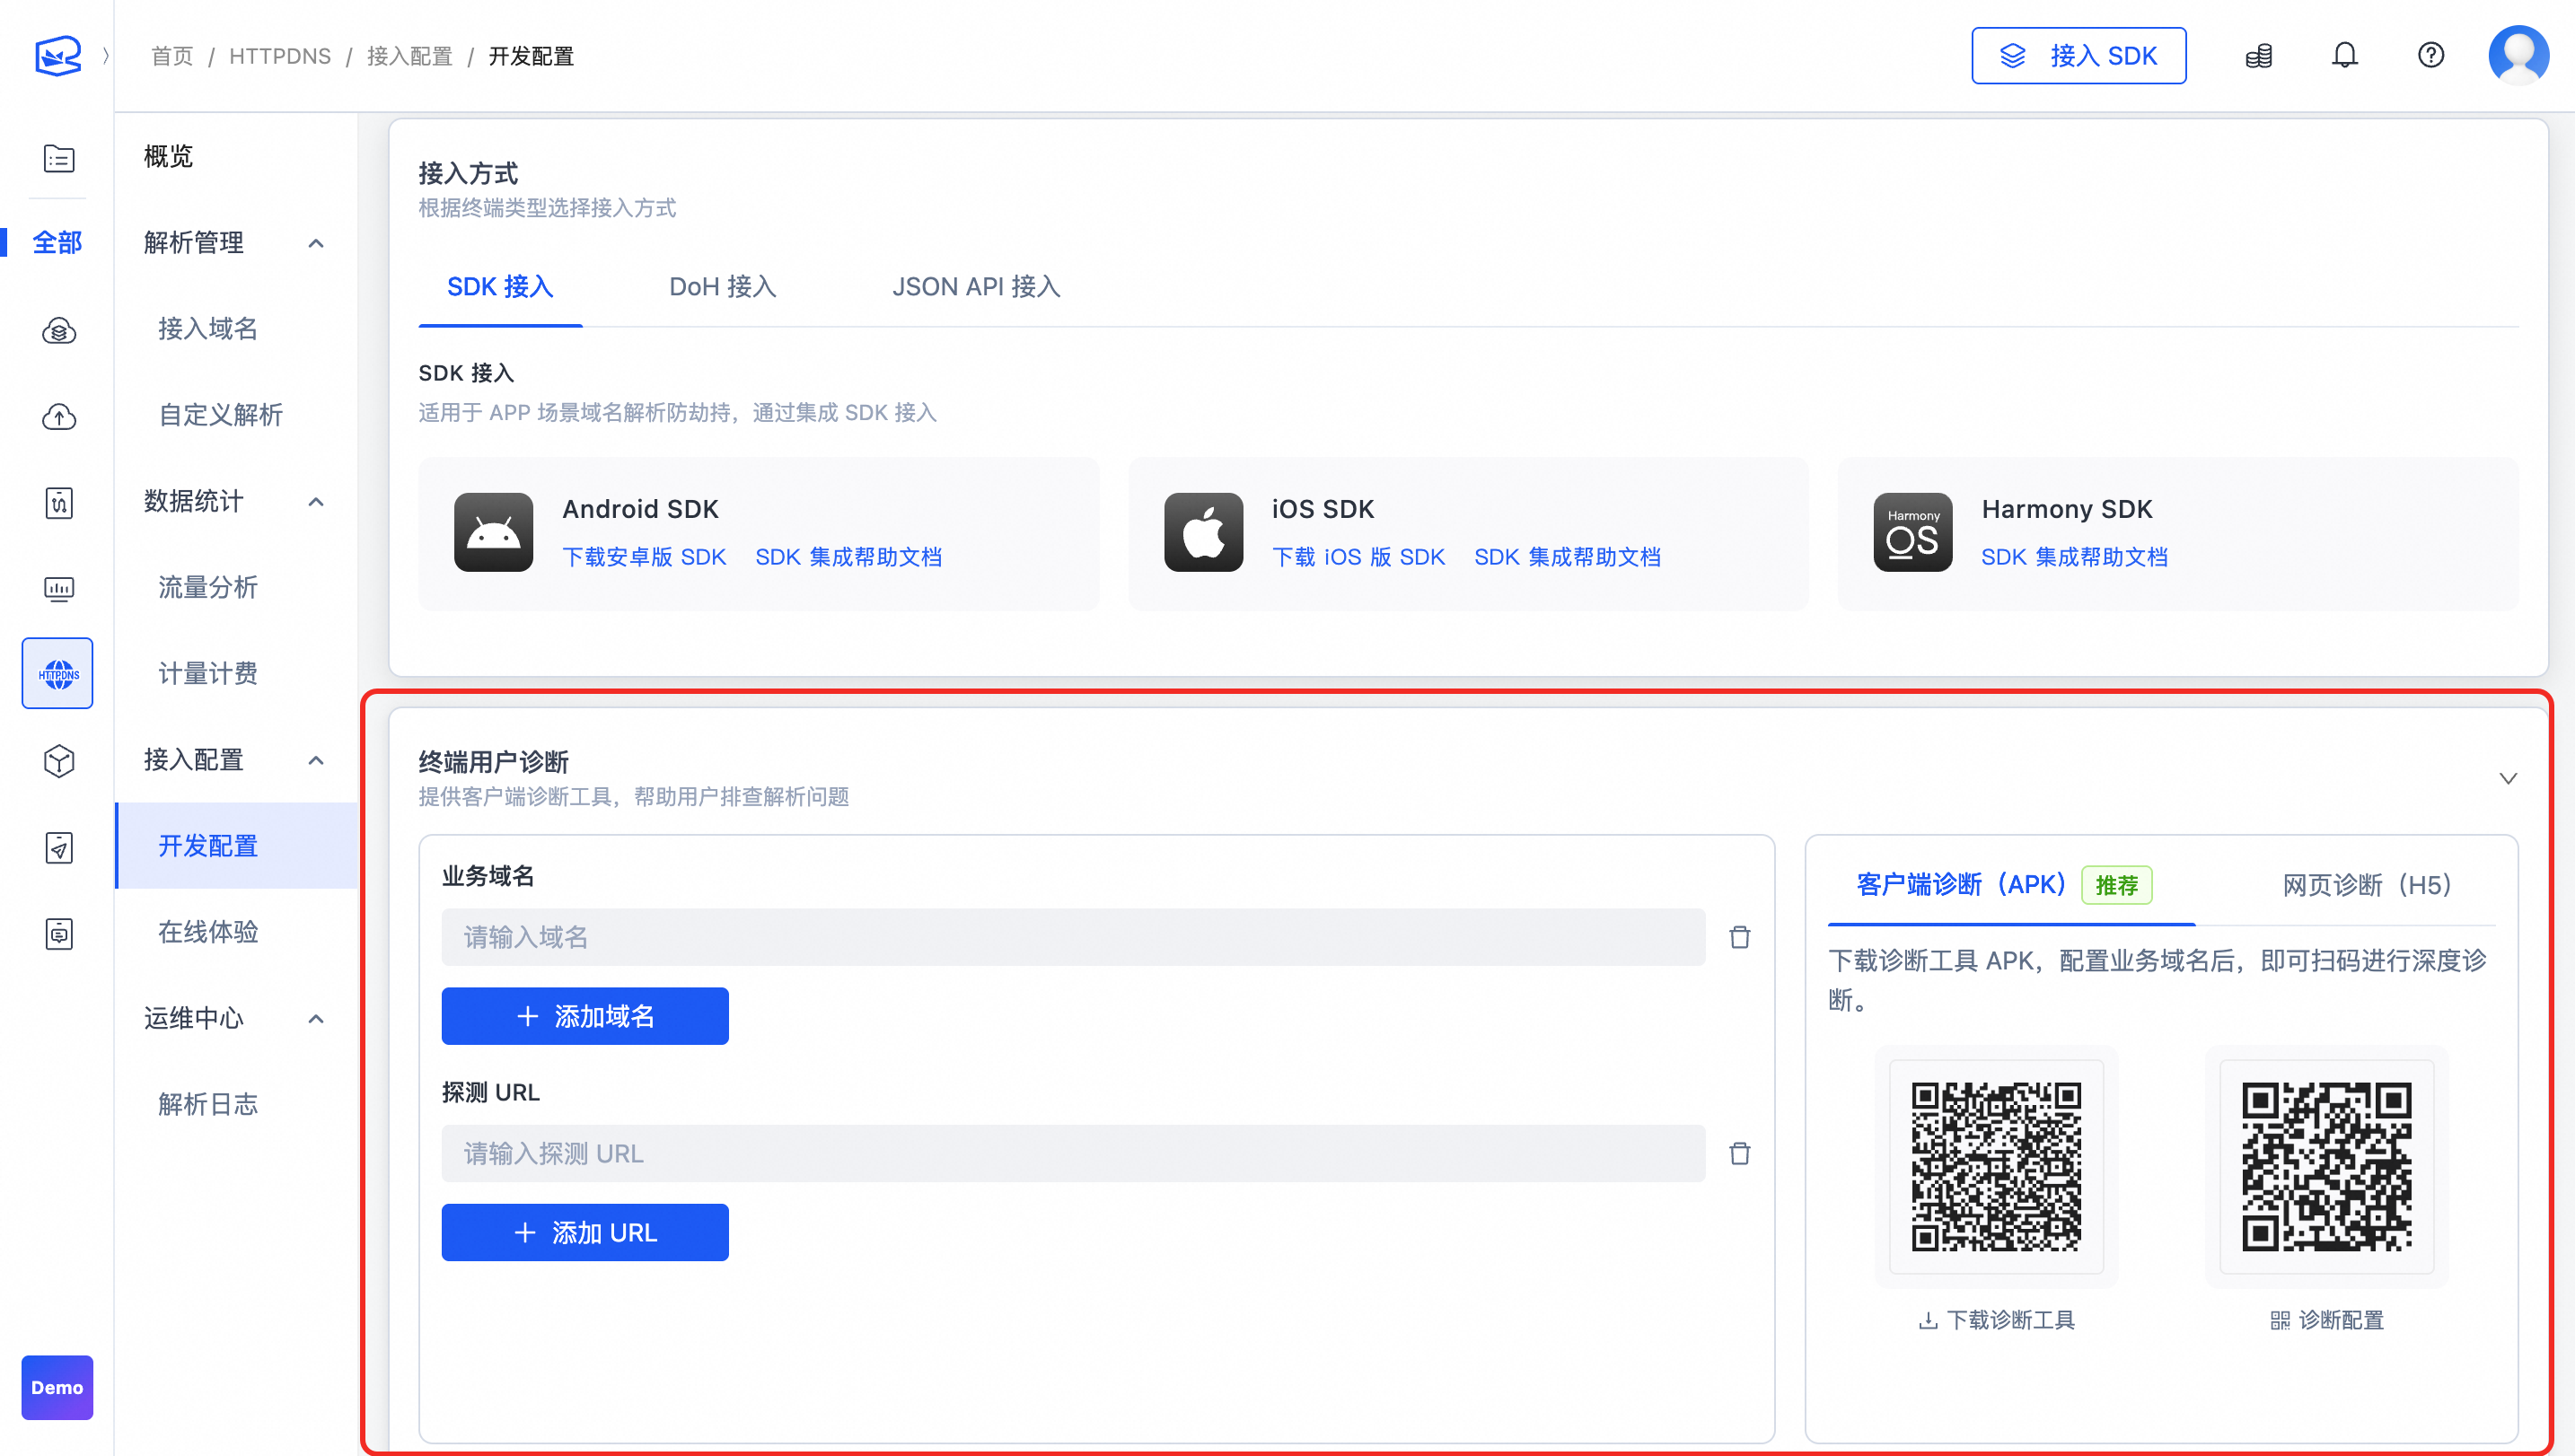Click the 接入 SDK header button
This screenshot has height=1456, width=2575.
pyautogui.click(x=2077, y=56)
